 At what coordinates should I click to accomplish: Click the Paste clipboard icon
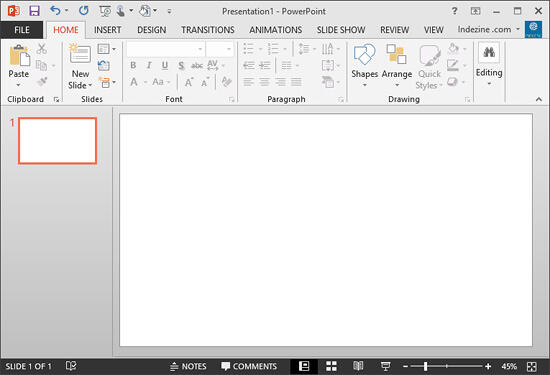19,55
